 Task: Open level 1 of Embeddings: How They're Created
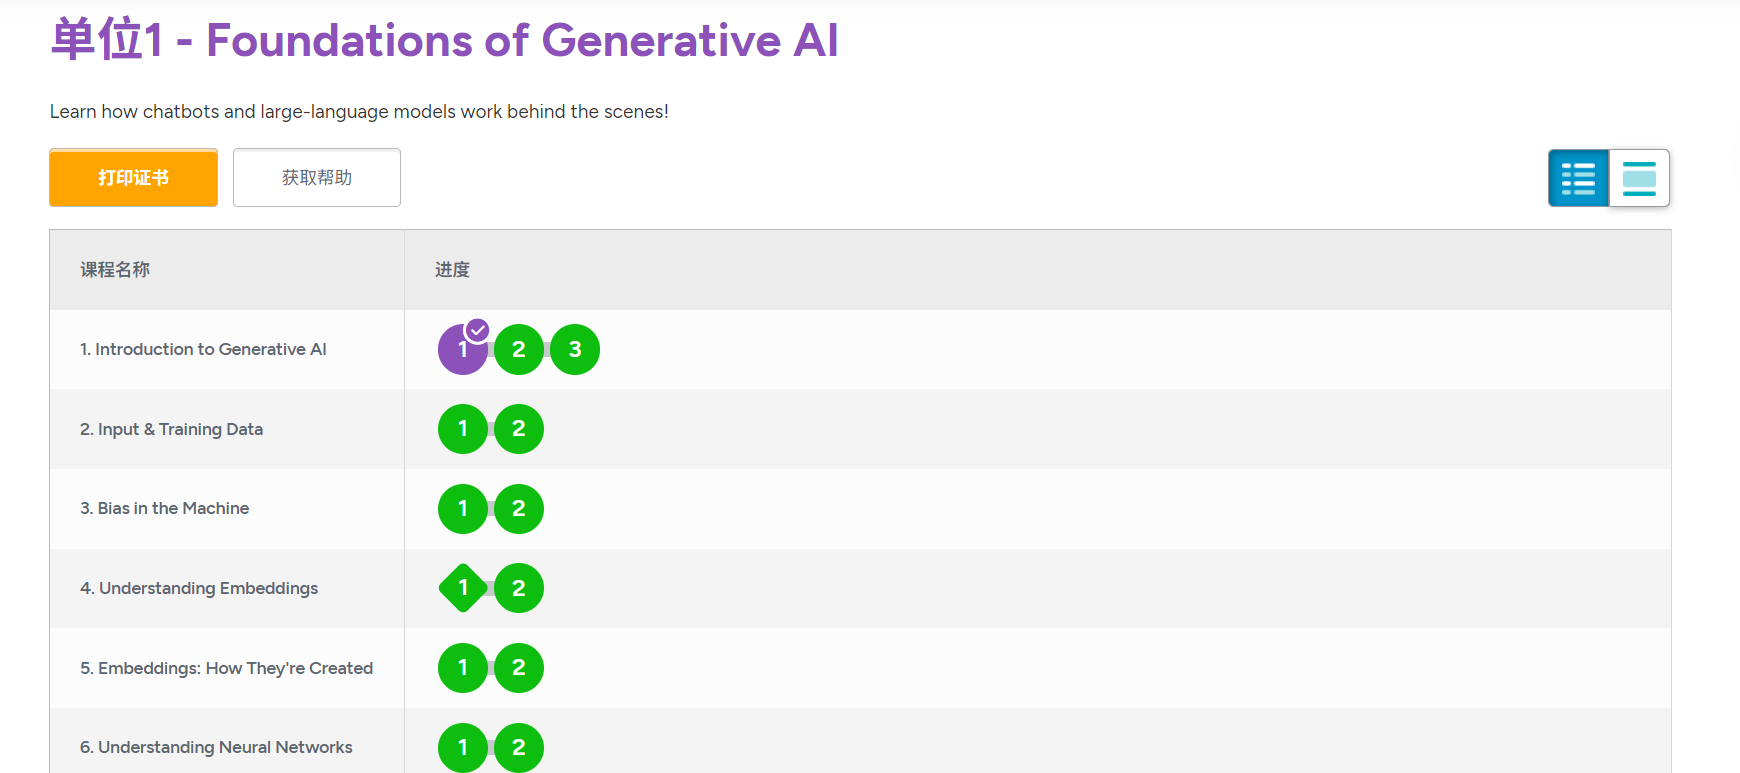tap(463, 668)
